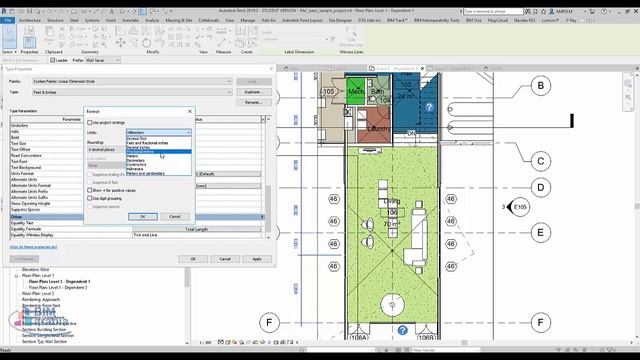Select the Copy tool in Modify panel
This screenshot has height=360, width=640.
click(133, 42)
